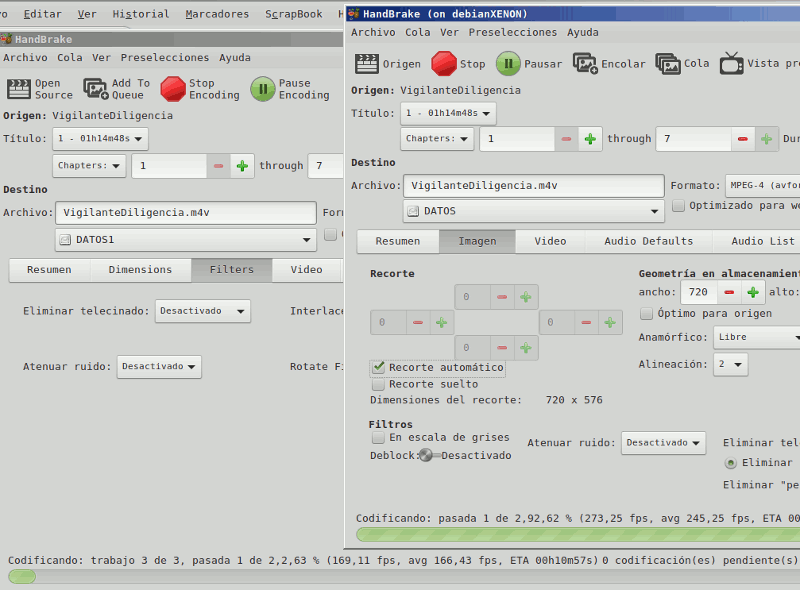Image resolution: width=800 pixels, height=590 pixels.
Task: Open Chapters dropdown in left window
Action: coord(89,166)
